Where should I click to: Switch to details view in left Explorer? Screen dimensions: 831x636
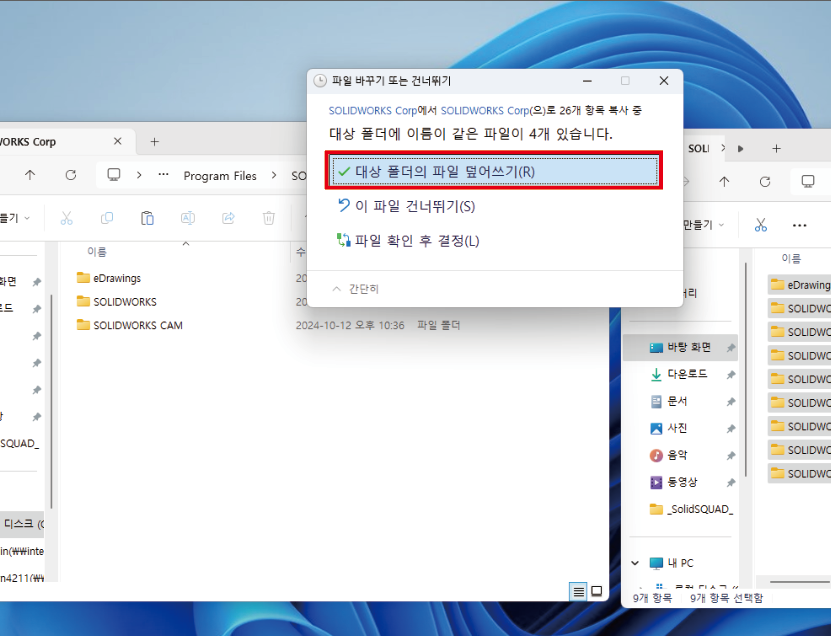coord(579,591)
